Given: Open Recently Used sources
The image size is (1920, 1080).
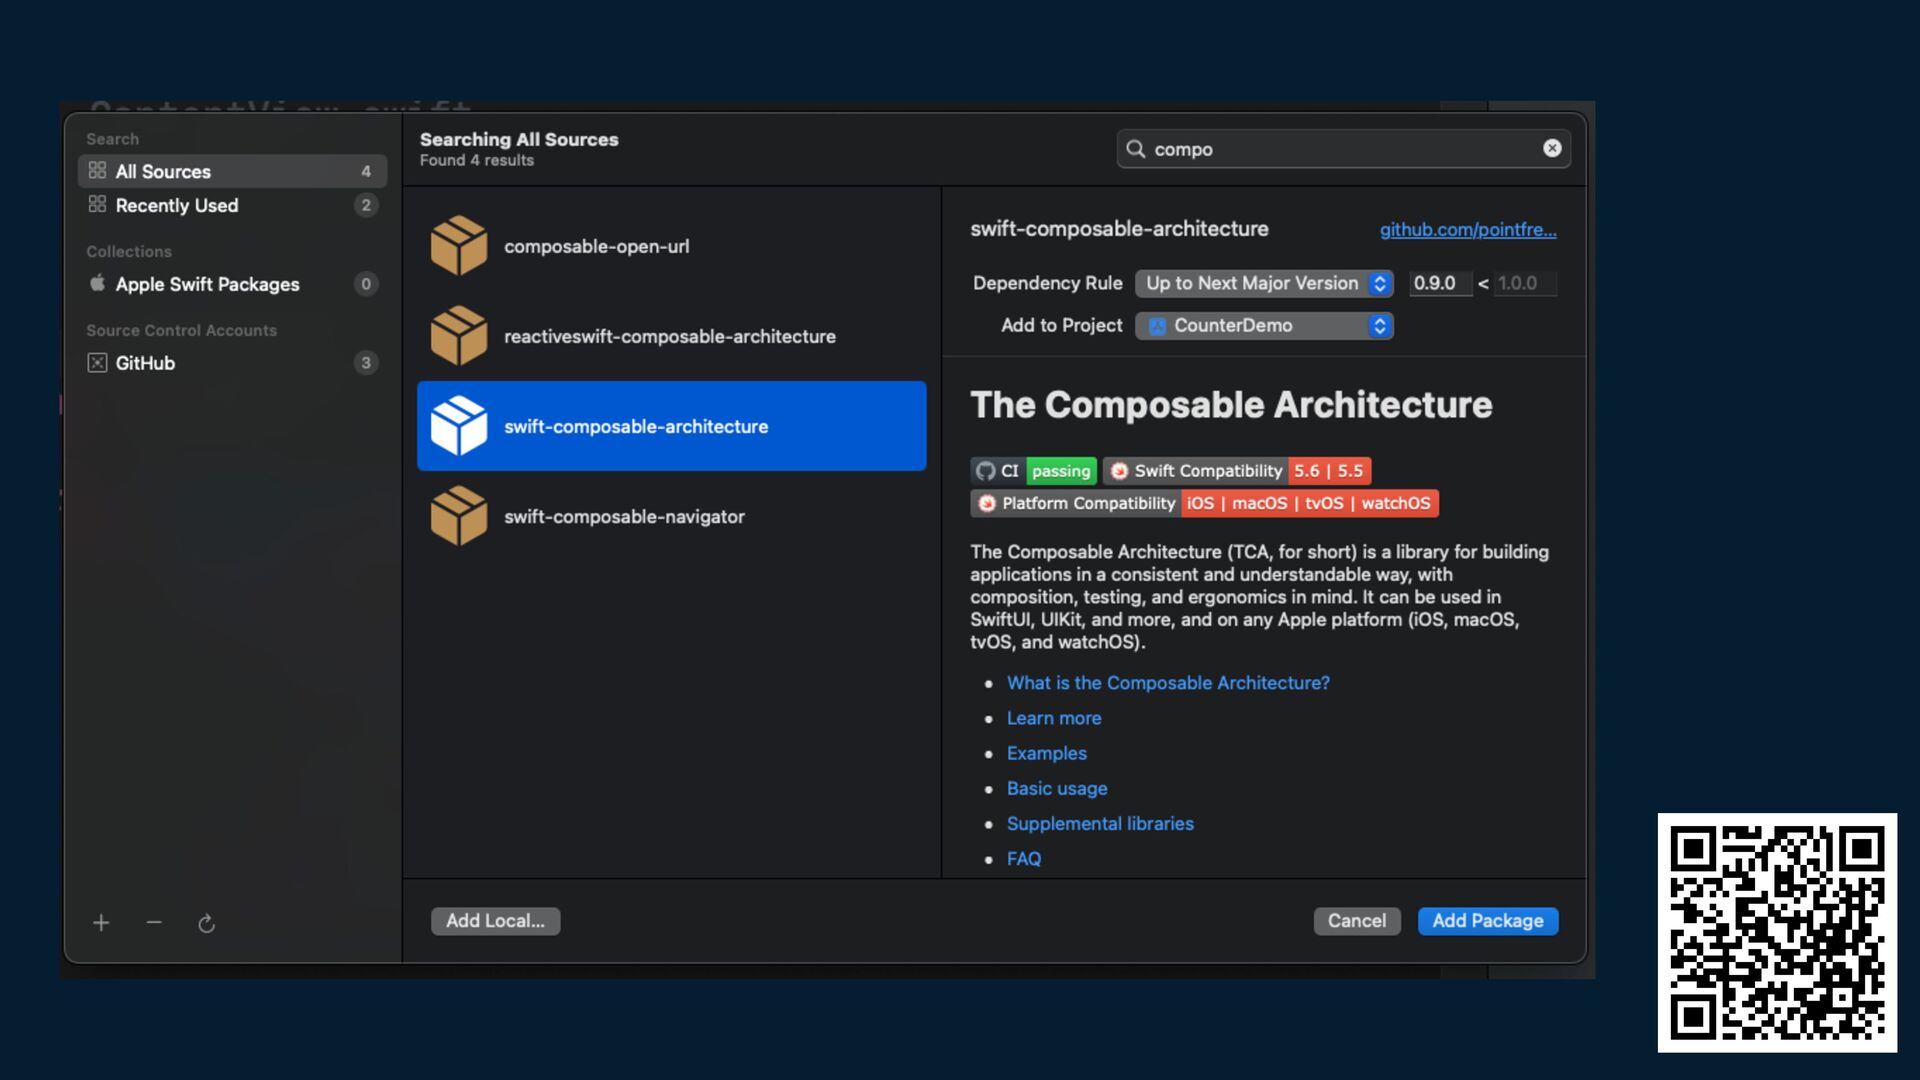Looking at the screenshot, I should click(x=232, y=205).
